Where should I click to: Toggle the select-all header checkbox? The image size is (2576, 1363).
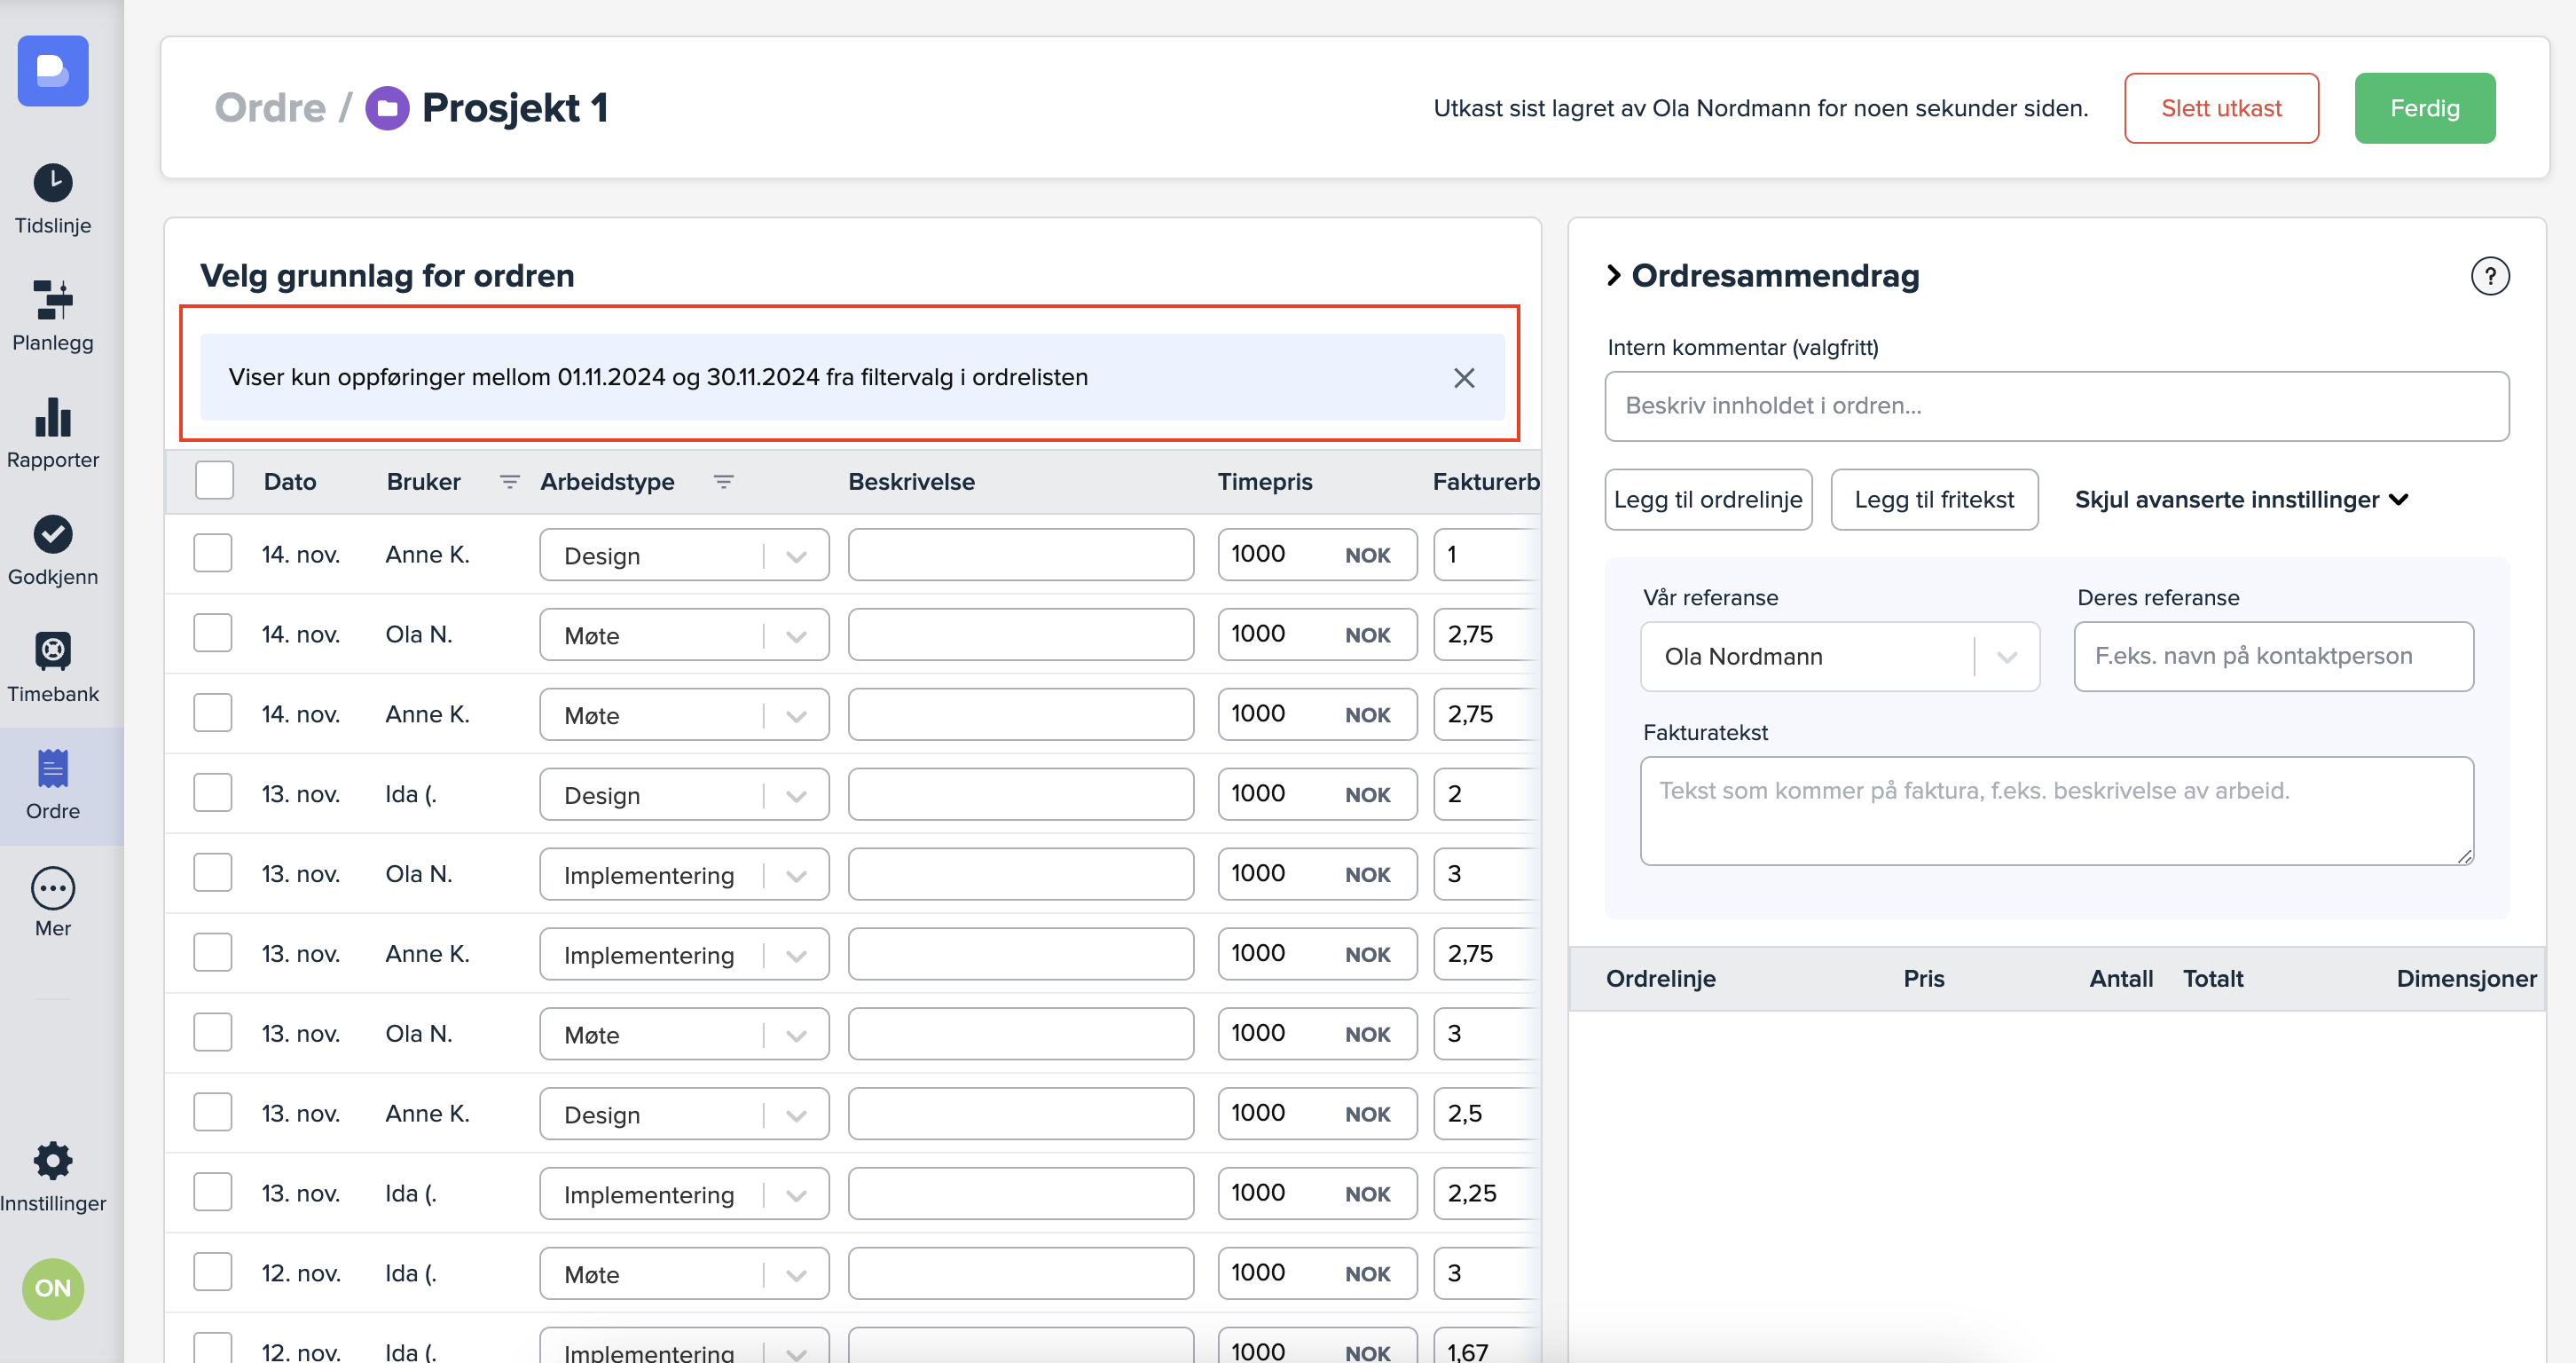click(x=214, y=481)
